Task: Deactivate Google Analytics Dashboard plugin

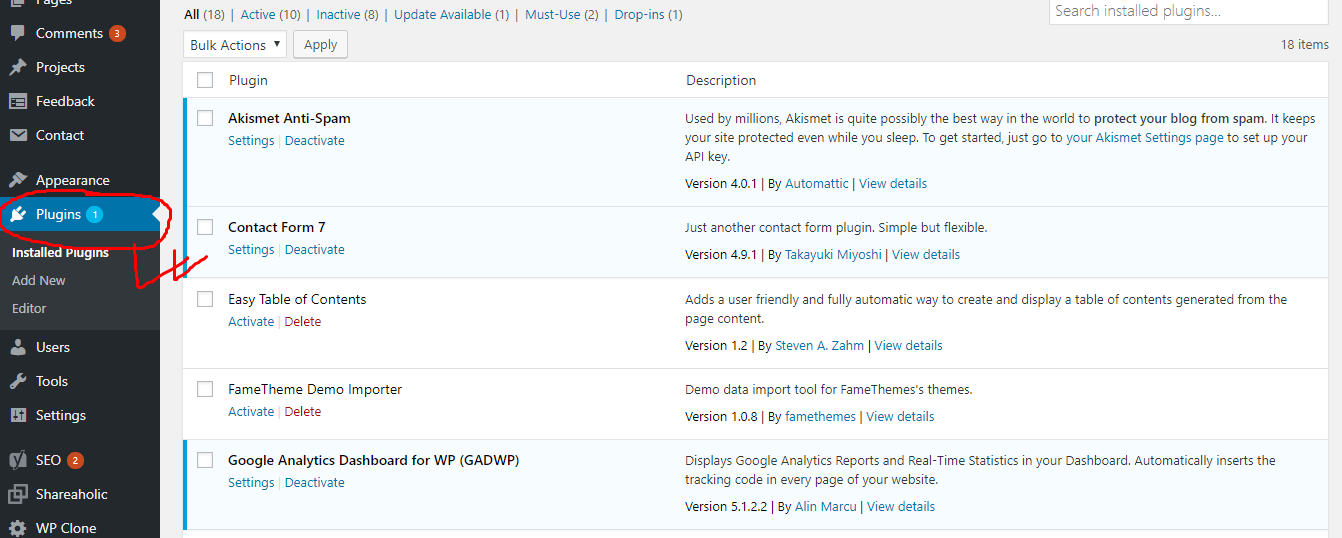Action: coord(315,483)
